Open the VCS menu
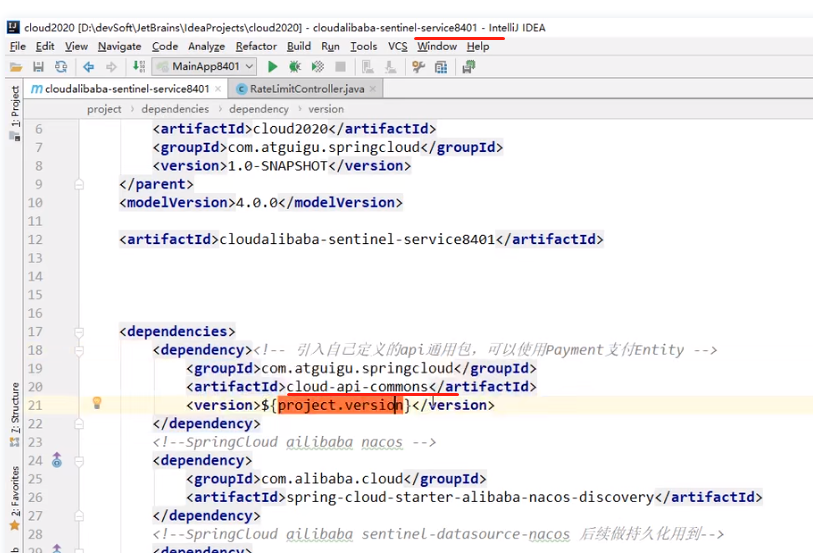 (398, 46)
